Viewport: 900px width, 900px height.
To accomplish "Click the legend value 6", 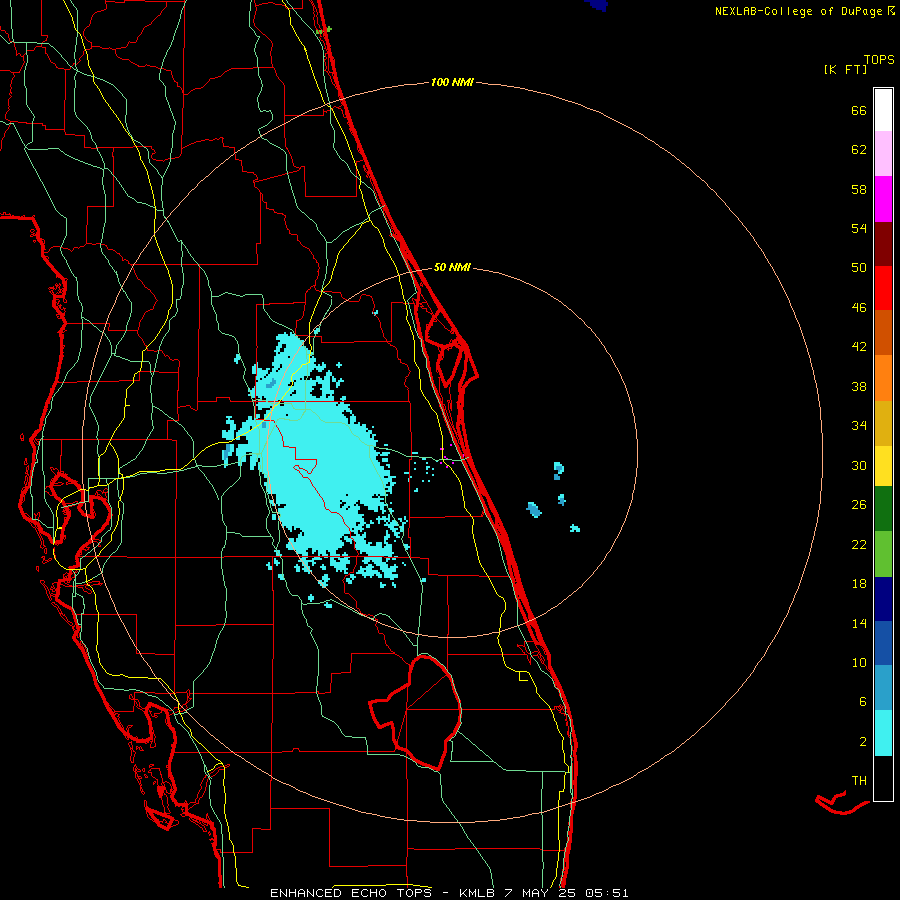I will click(x=863, y=702).
